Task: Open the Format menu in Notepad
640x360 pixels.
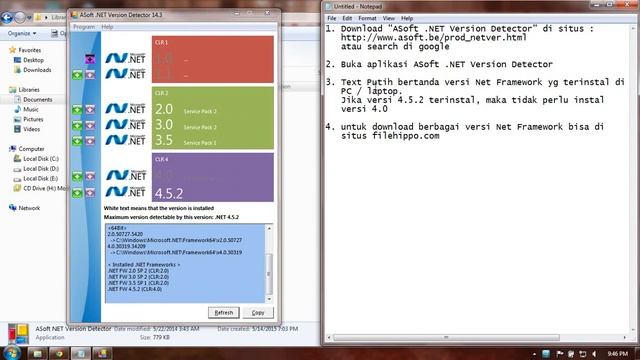Action: tap(367, 18)
